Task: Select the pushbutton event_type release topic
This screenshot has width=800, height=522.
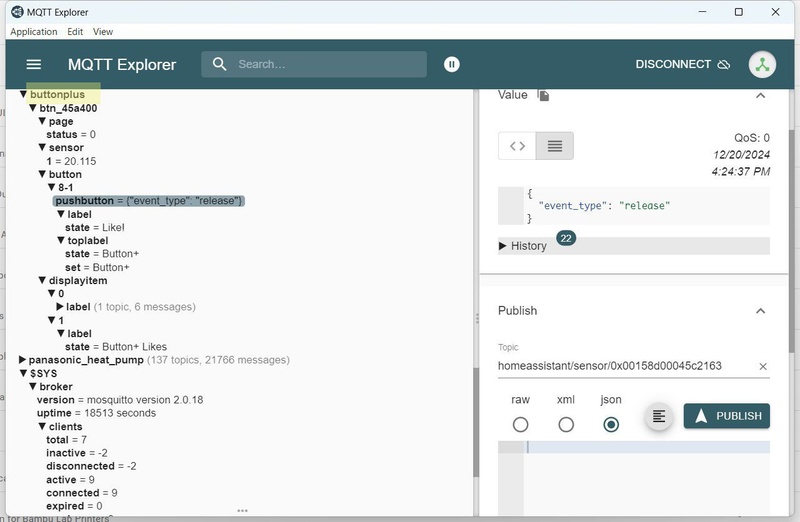Action: point(148,201)
